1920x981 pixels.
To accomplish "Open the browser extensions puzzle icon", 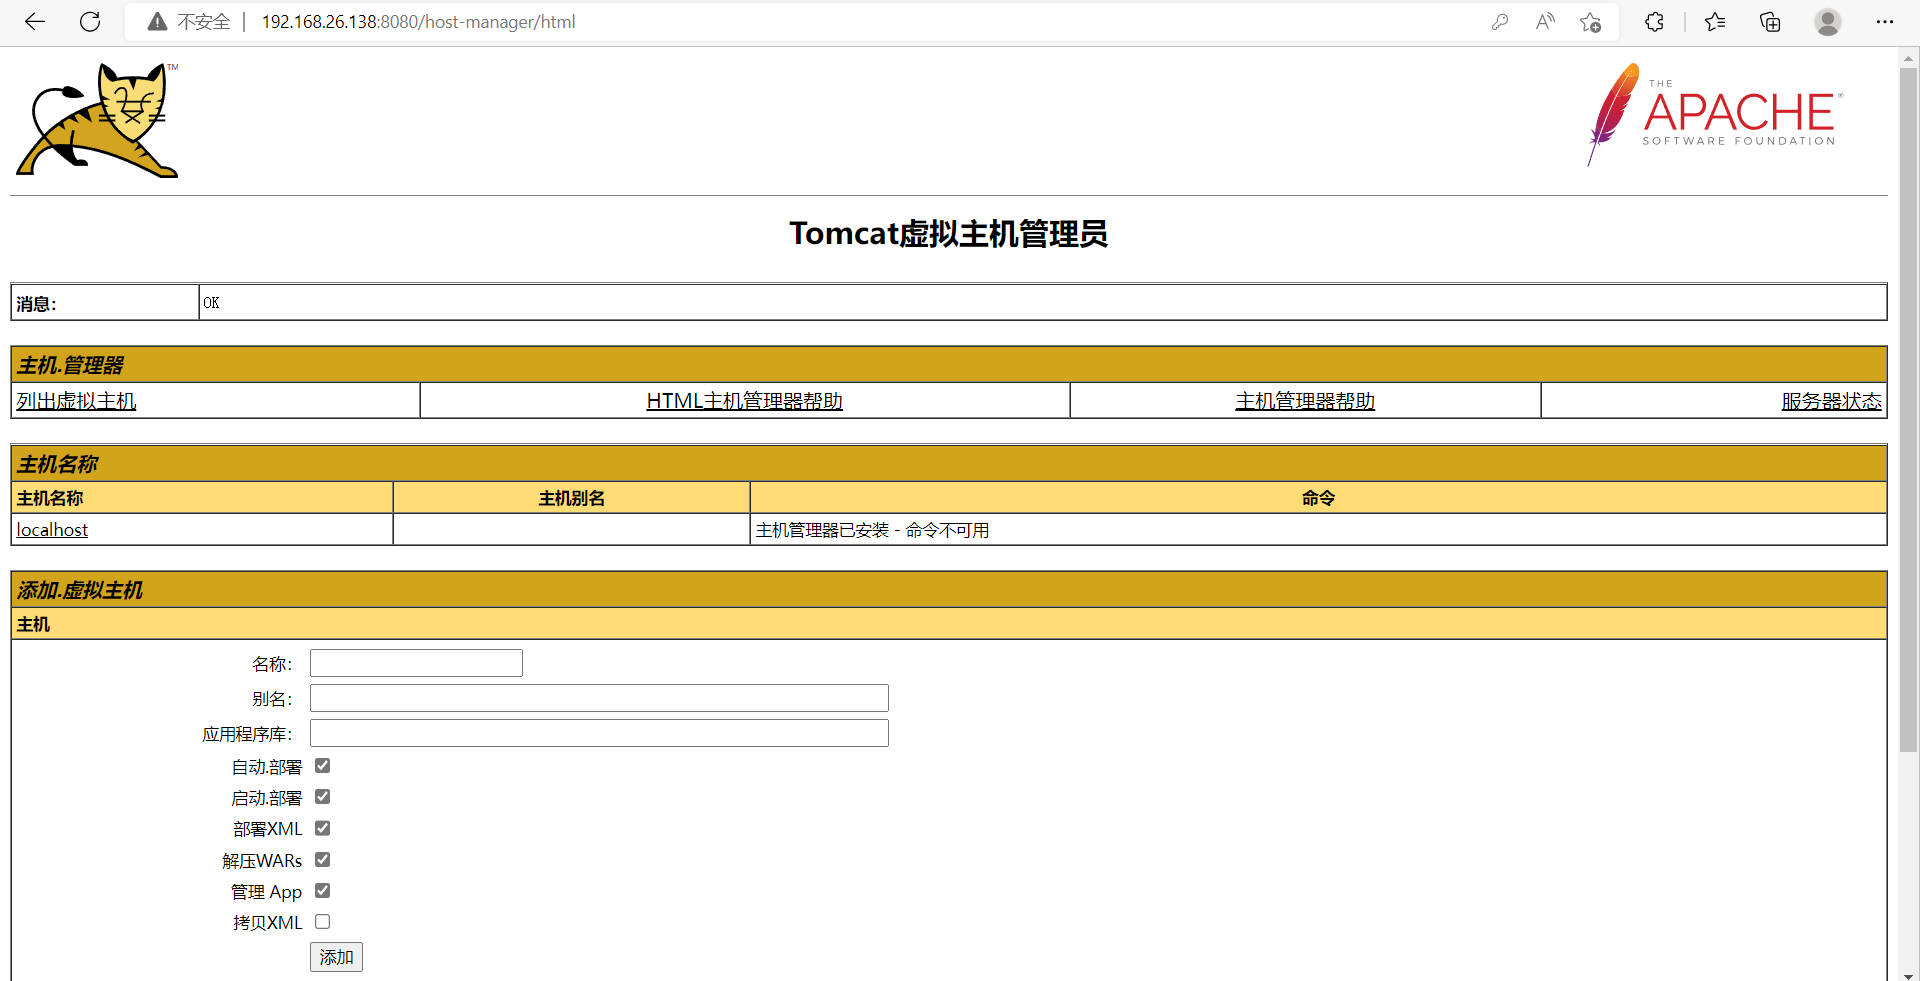I will point(1654,22).
